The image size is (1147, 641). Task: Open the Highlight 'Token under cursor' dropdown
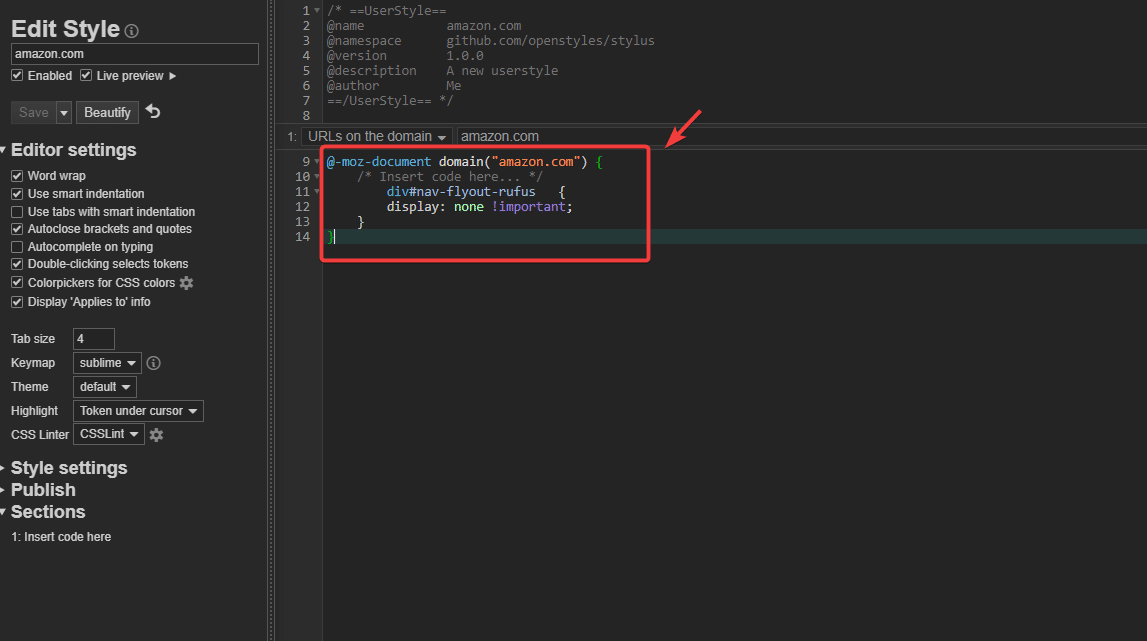[x=138, y=411]
